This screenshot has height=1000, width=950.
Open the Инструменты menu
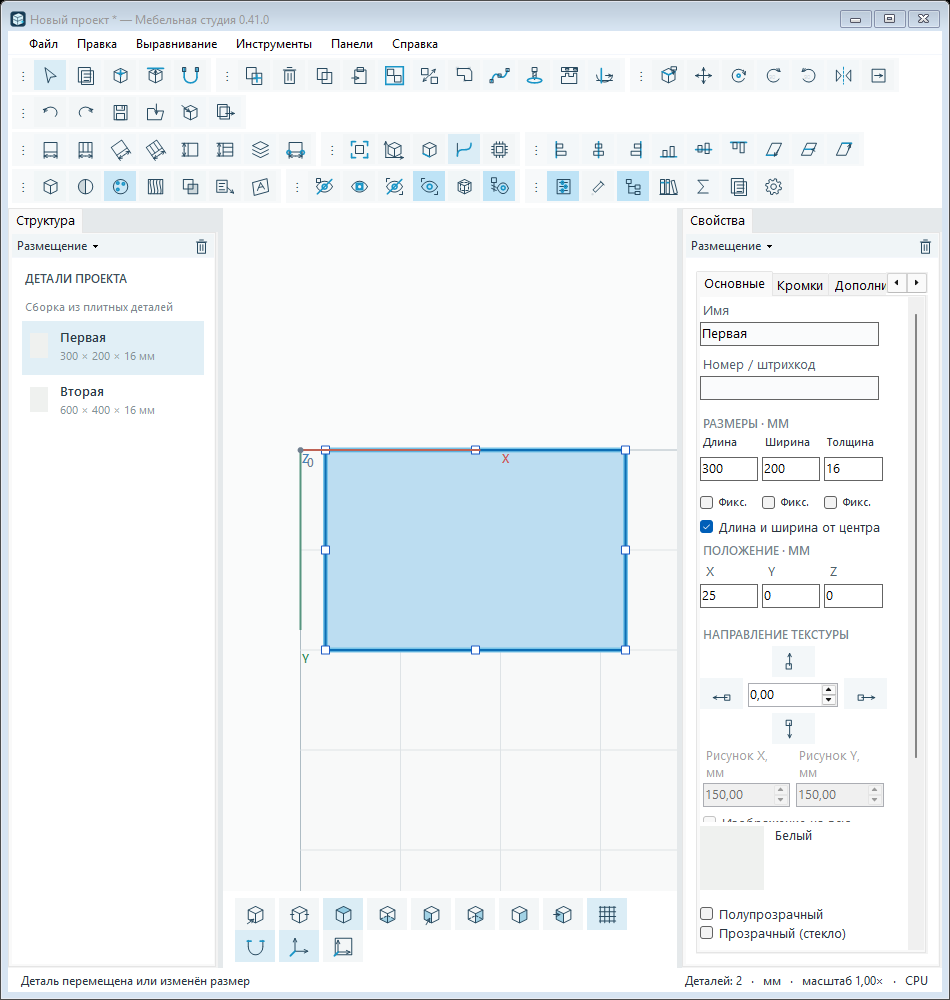click(274, 44)
